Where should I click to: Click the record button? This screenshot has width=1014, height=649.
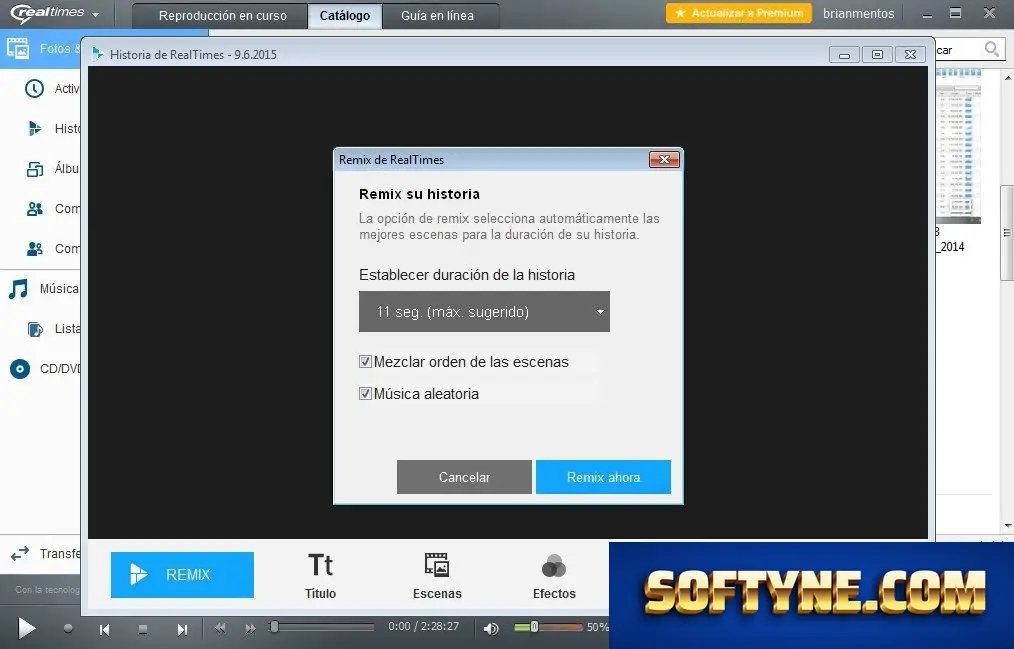[x=68, y=628]
